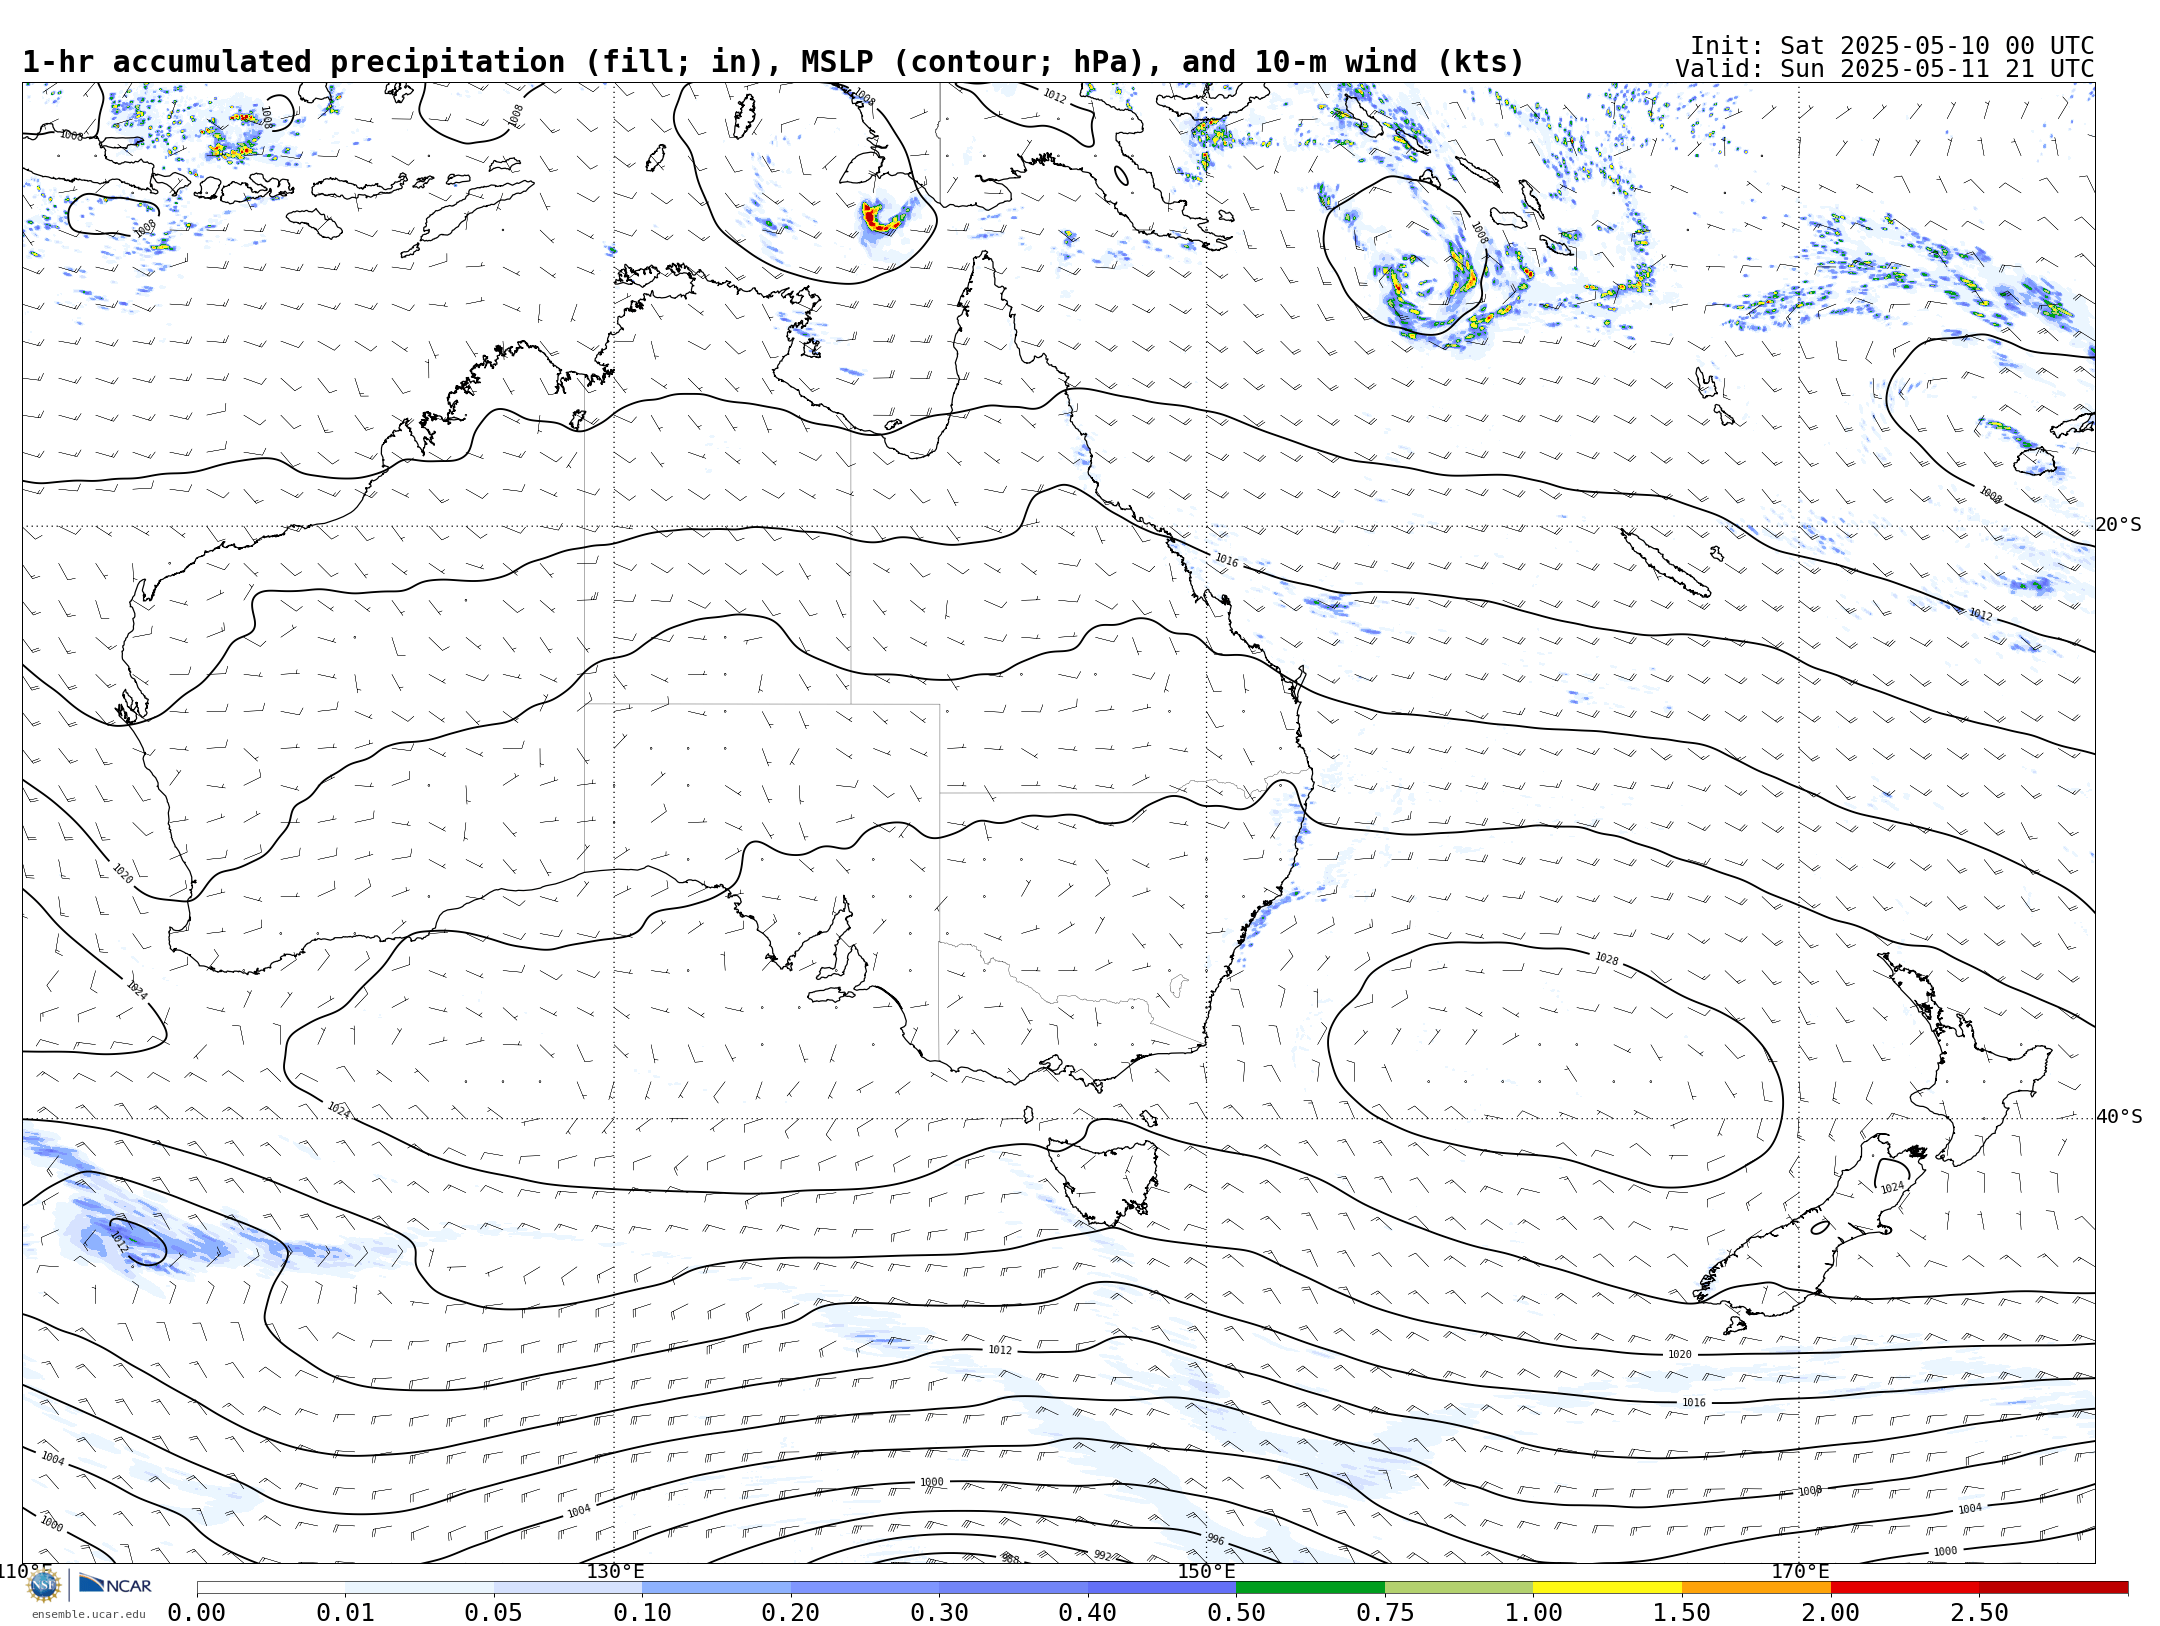Click the 996 isobar label near 150°E
The height and width of the screenshot is (1626, 2160).
[x=1215, y=1539]
